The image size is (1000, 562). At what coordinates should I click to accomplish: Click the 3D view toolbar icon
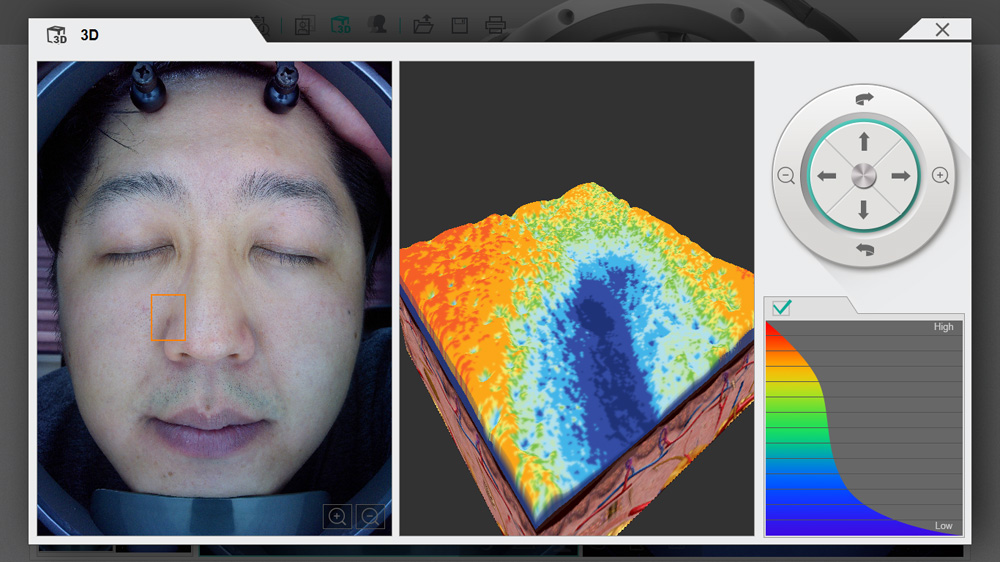click(x=341, y=26)
